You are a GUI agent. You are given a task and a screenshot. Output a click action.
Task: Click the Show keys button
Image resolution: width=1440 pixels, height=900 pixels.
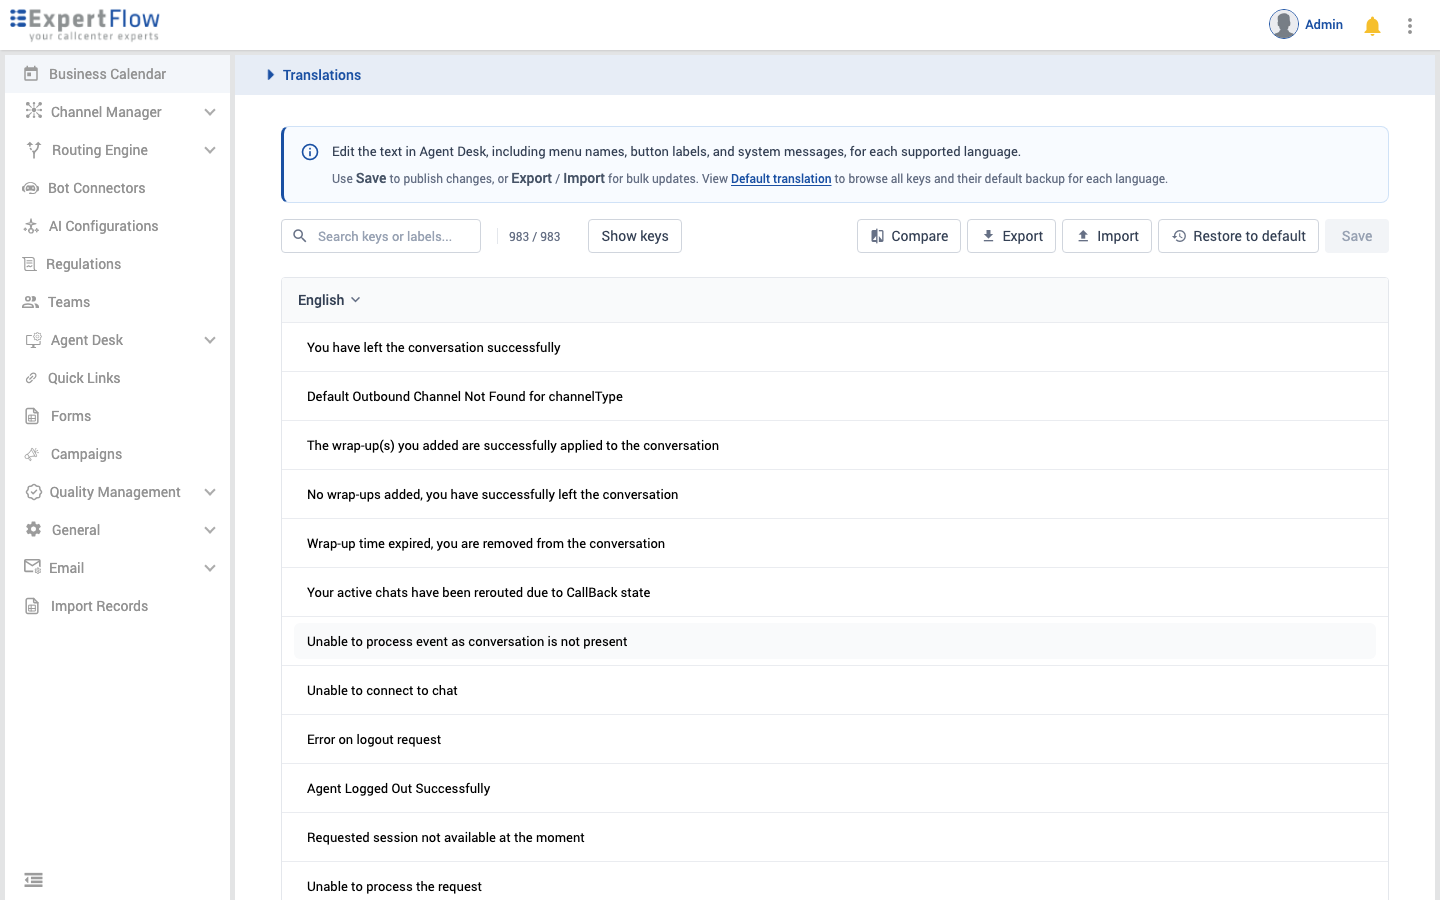pos(635,236)
